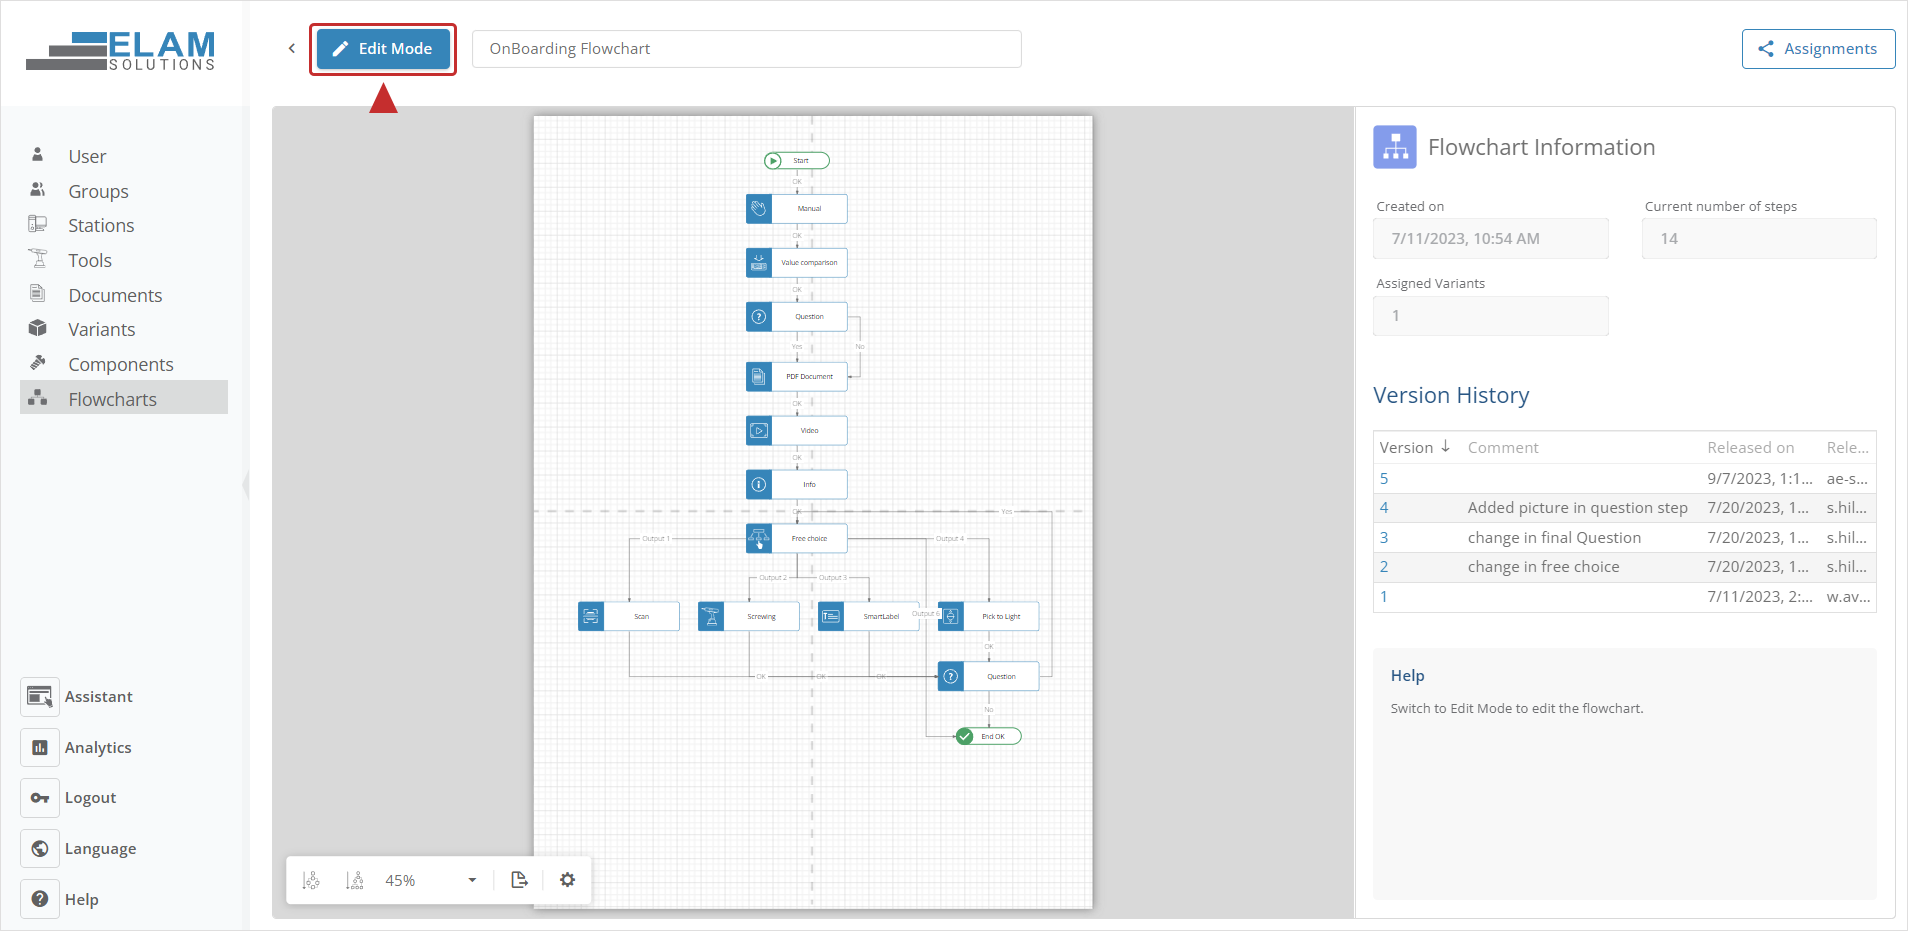Click the Scan step icon
1908x931 pixels.
coord(591,616)
